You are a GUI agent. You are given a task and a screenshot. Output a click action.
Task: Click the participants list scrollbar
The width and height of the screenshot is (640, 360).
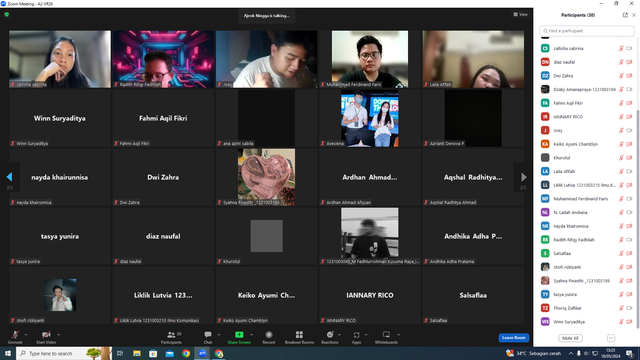[x=638, y=218]
